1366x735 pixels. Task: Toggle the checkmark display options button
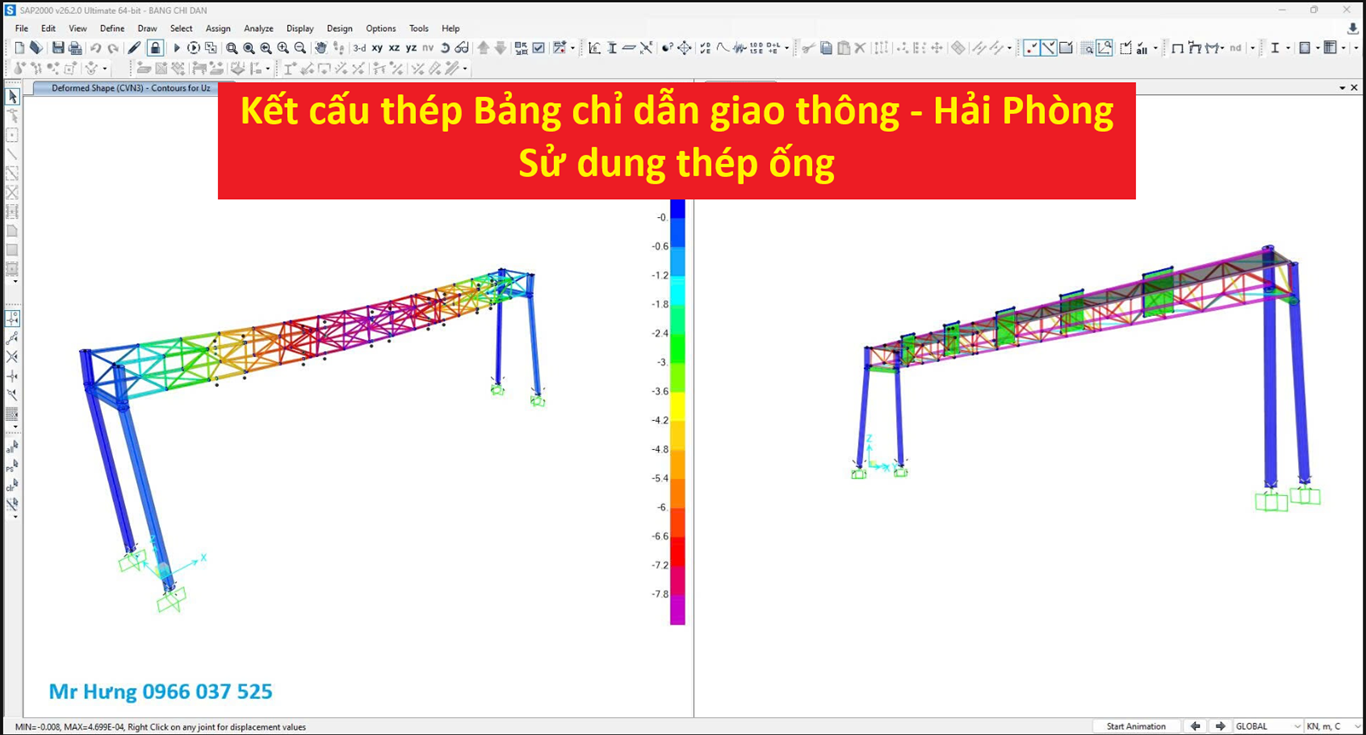click(539, 48)
